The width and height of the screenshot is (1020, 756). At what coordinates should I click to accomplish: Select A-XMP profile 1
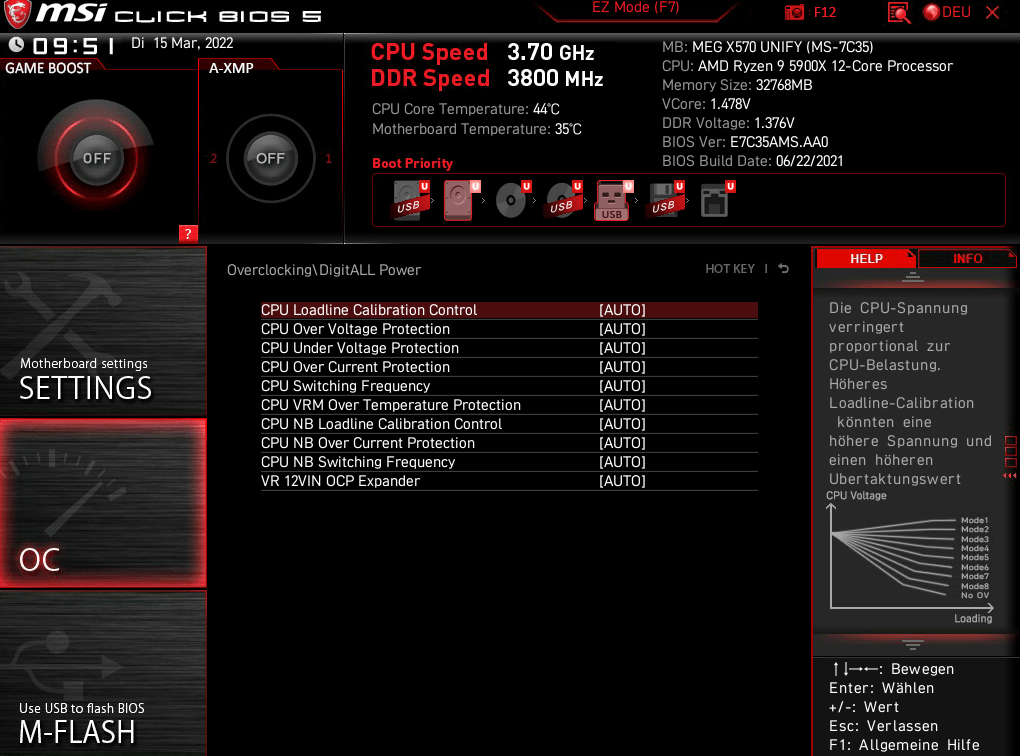coord(329,159)
